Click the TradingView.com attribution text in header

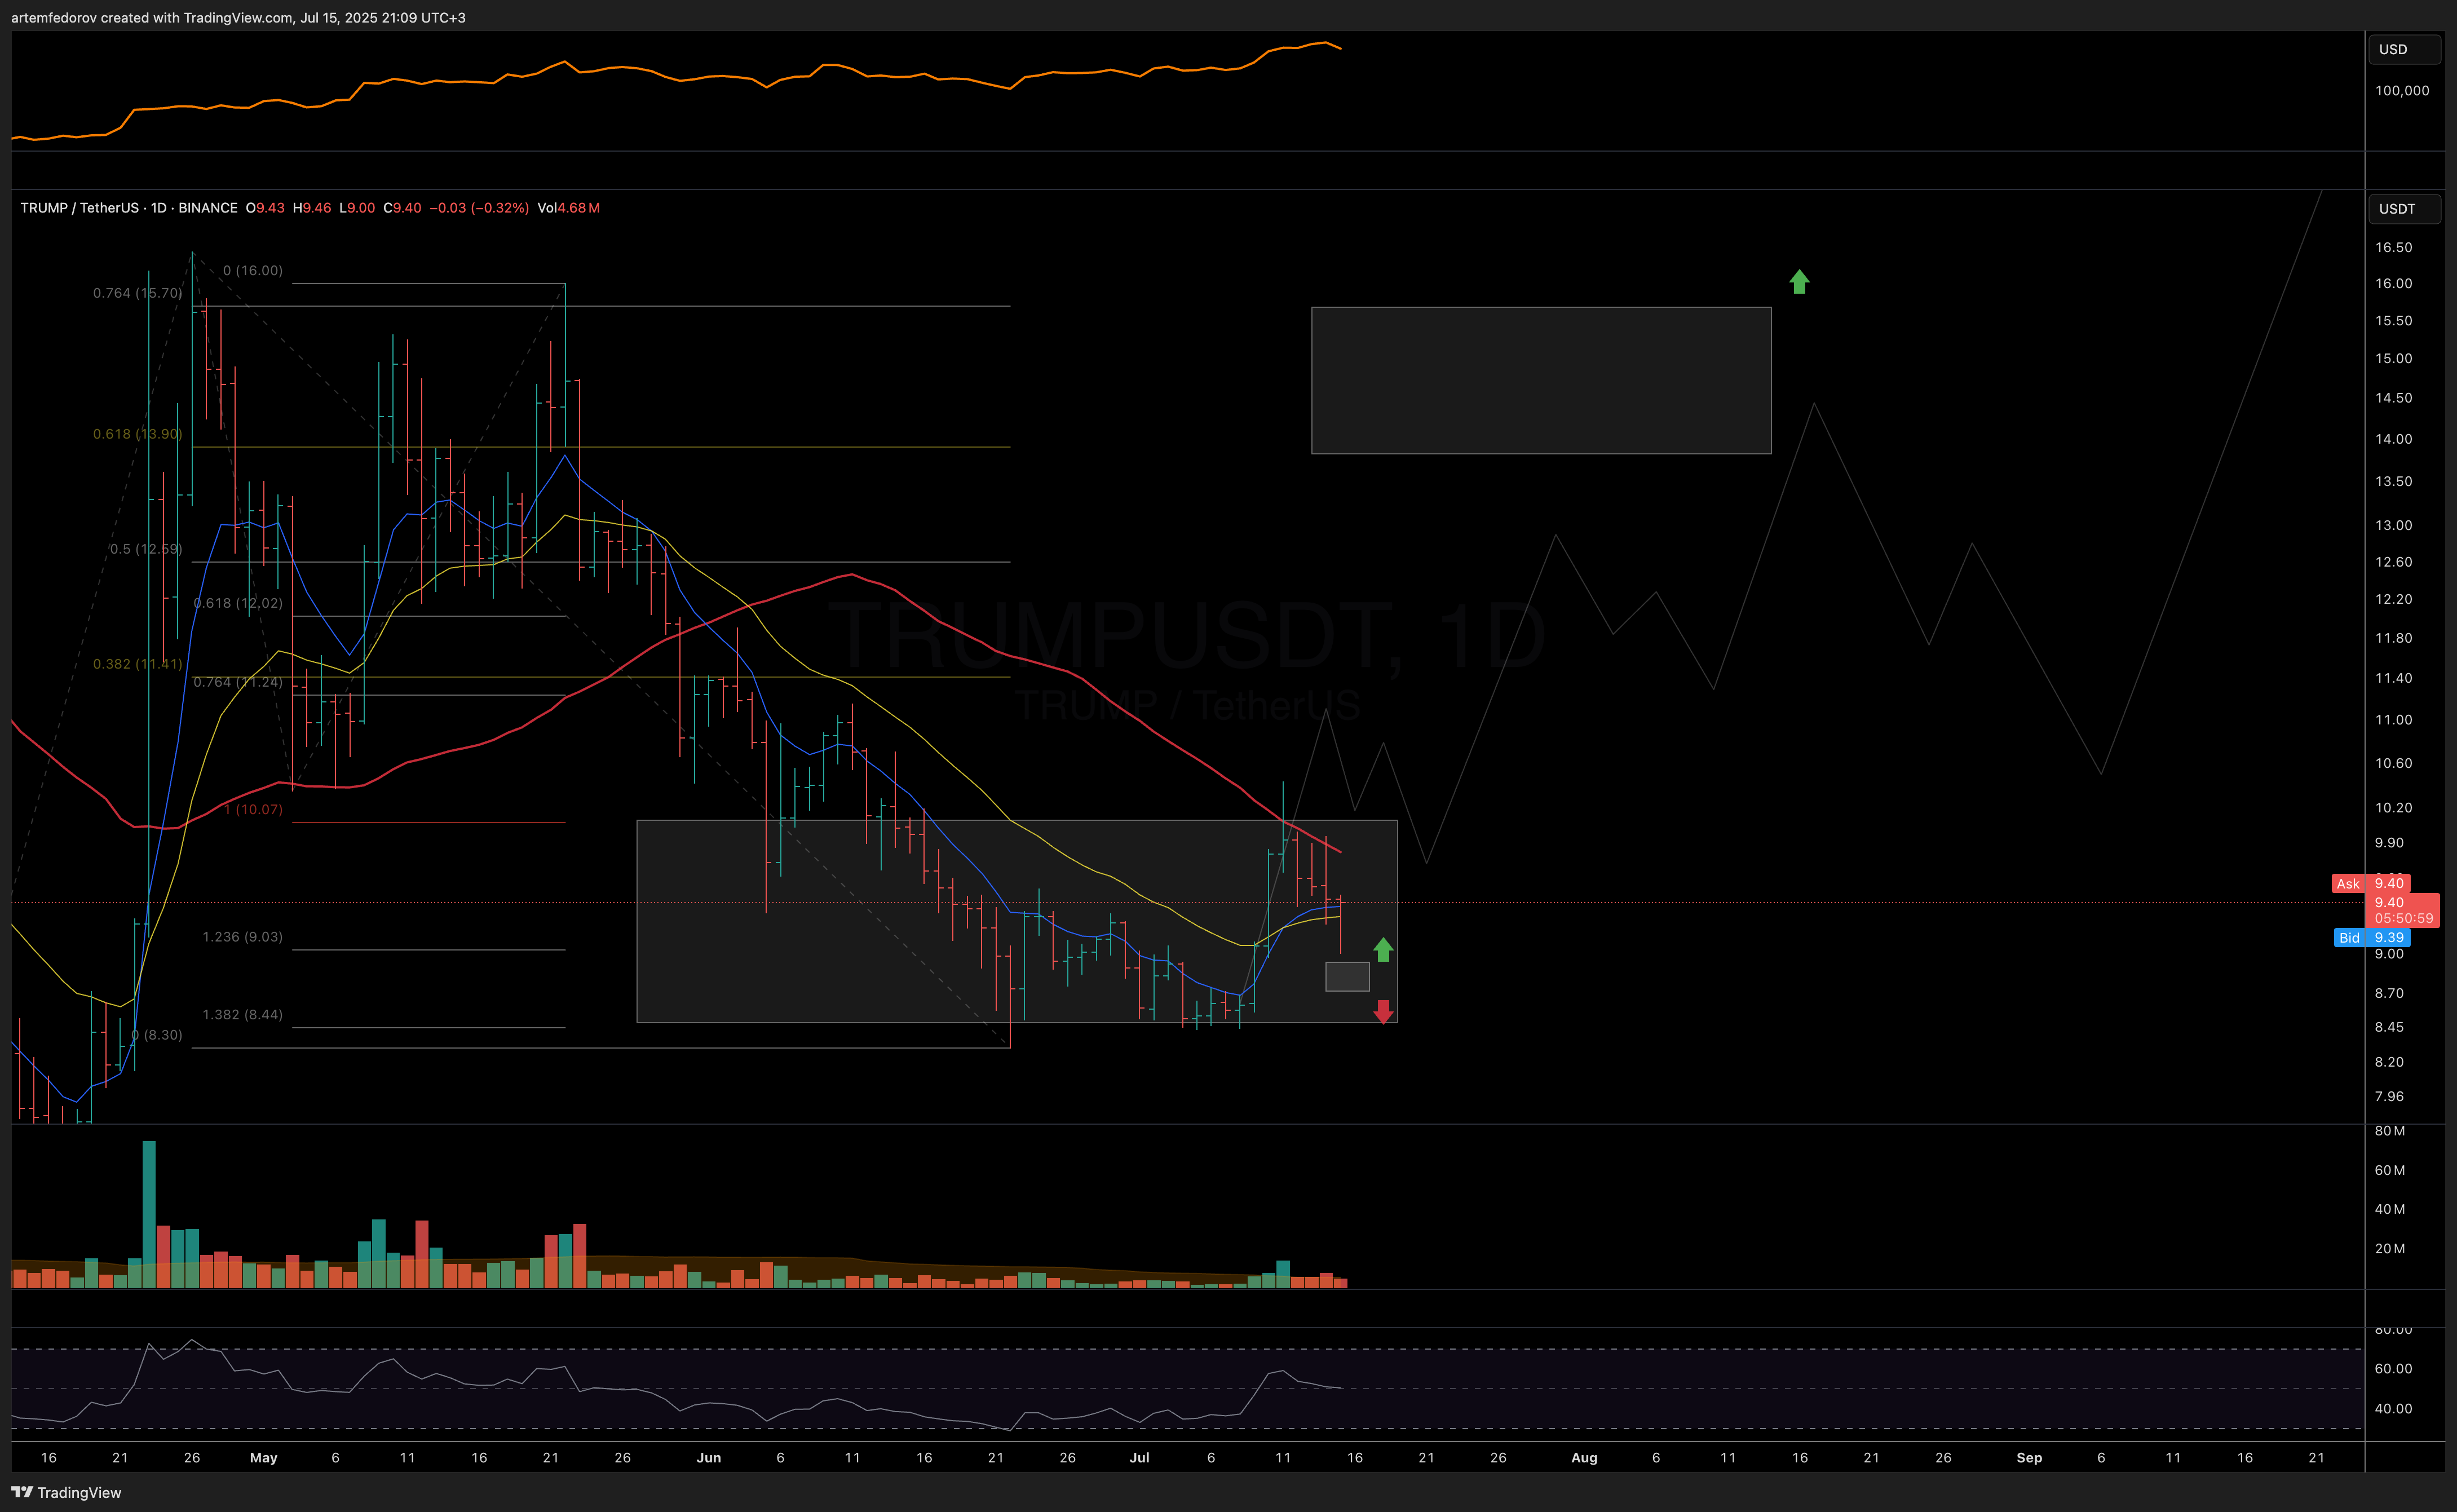point(237,17)
